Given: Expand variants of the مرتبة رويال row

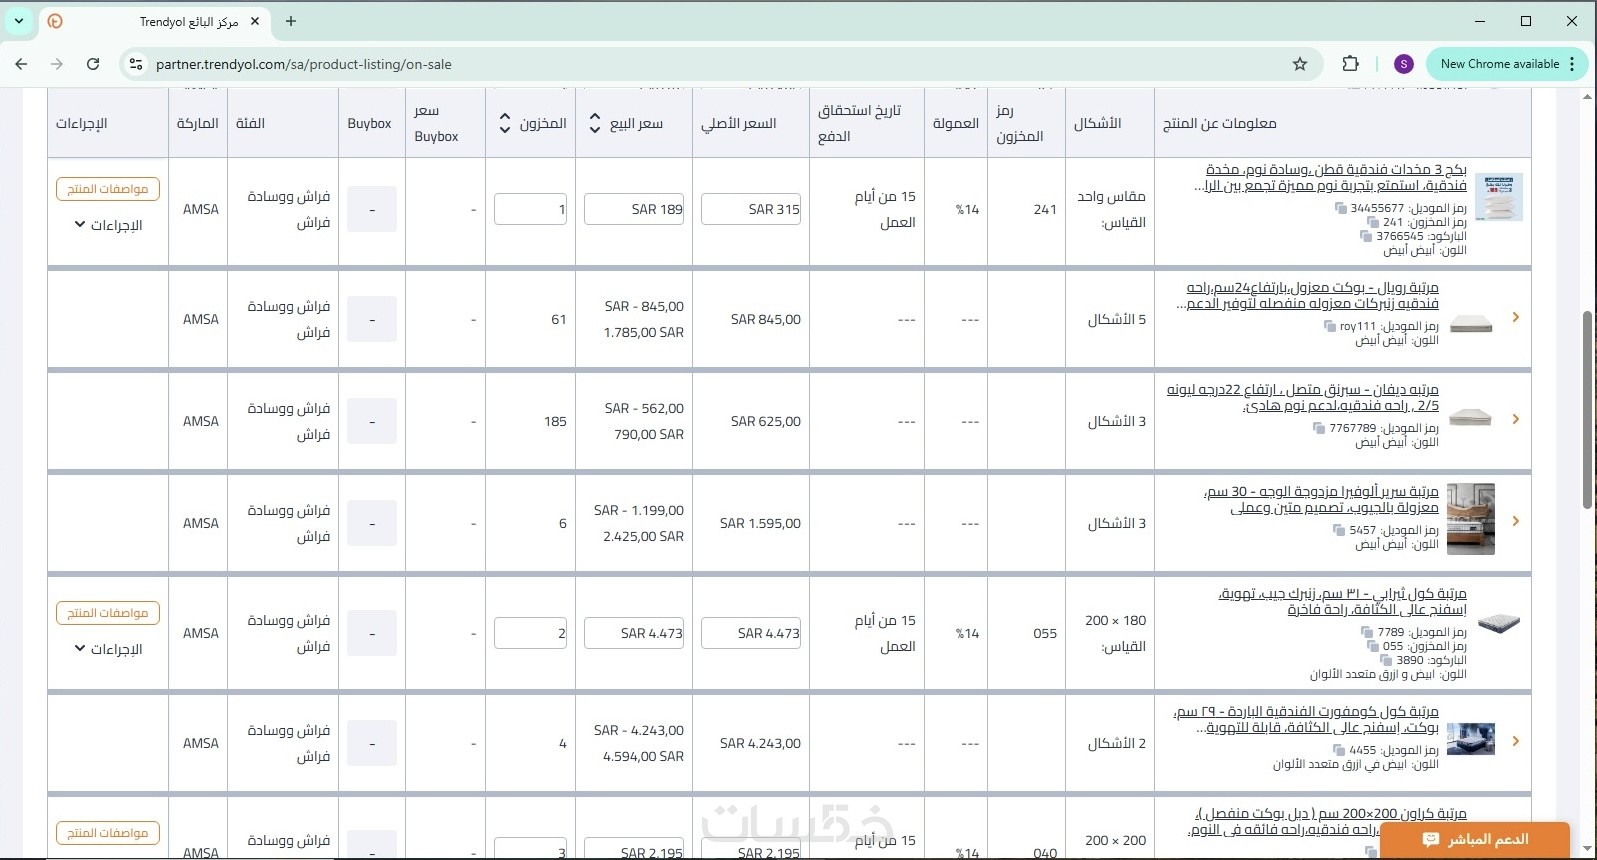Looking at the screenshot, I should [1516, 317].
